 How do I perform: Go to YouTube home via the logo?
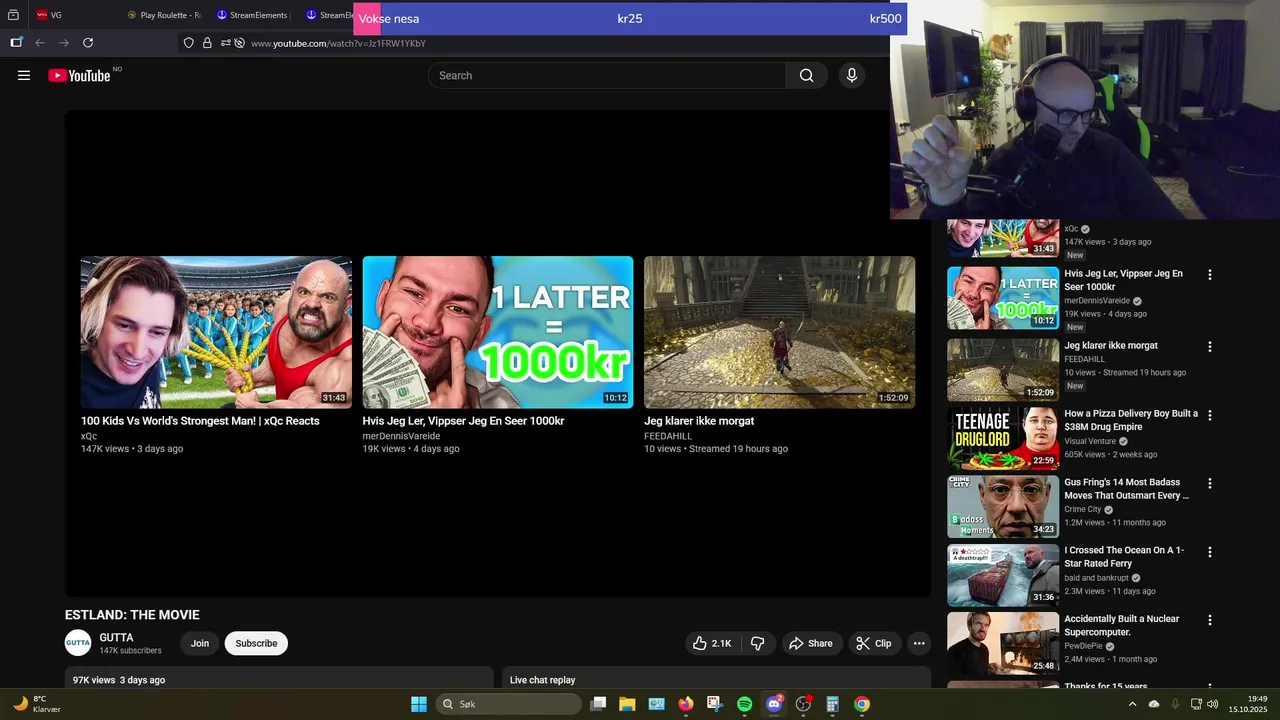click(x=79, y=75)
